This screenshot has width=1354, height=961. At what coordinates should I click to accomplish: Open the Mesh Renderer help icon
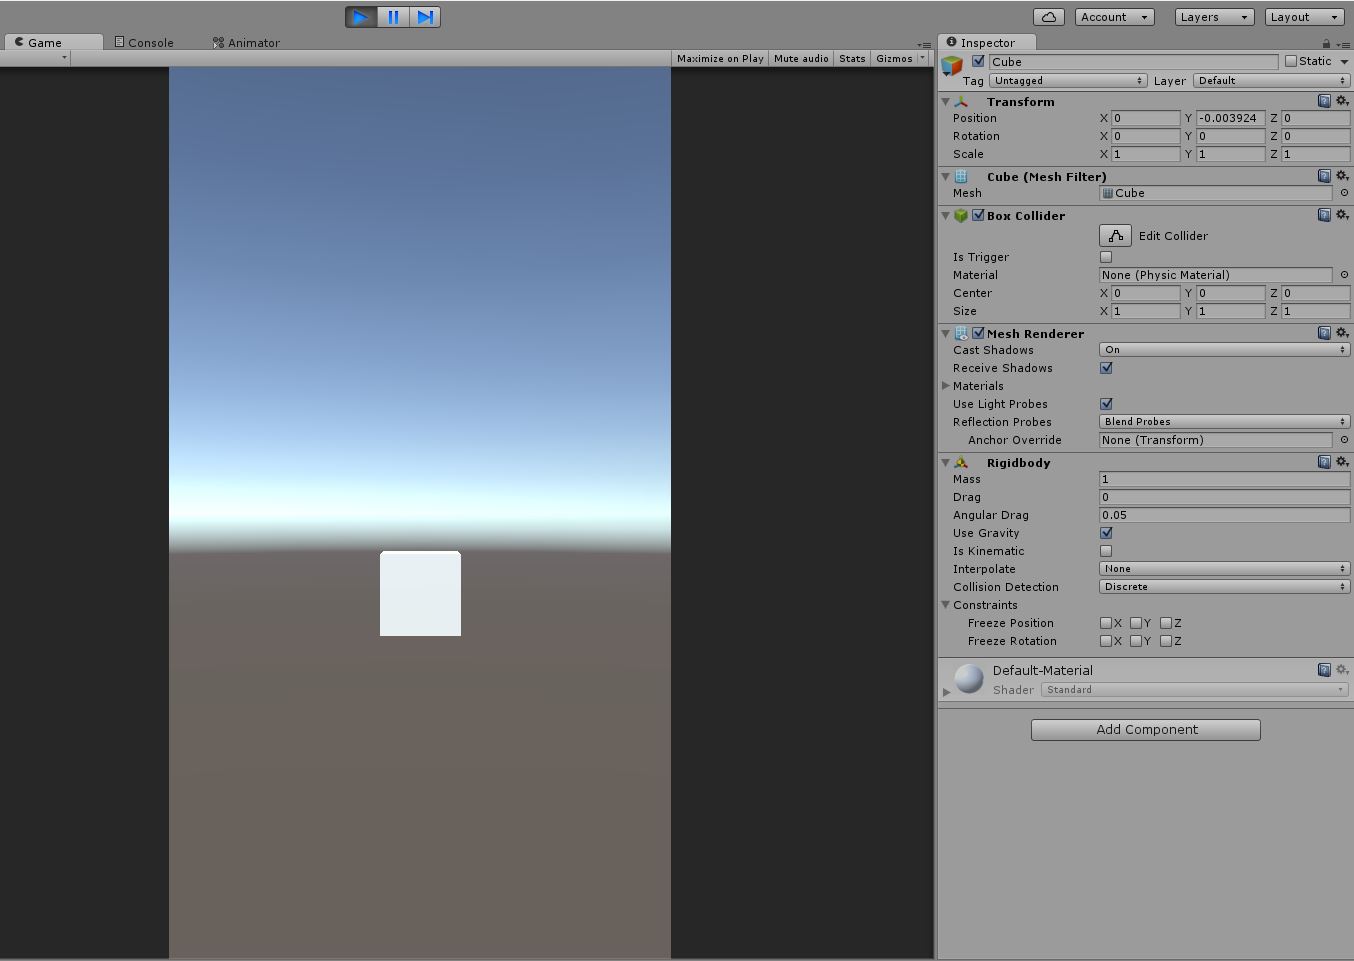[1324, 333]
